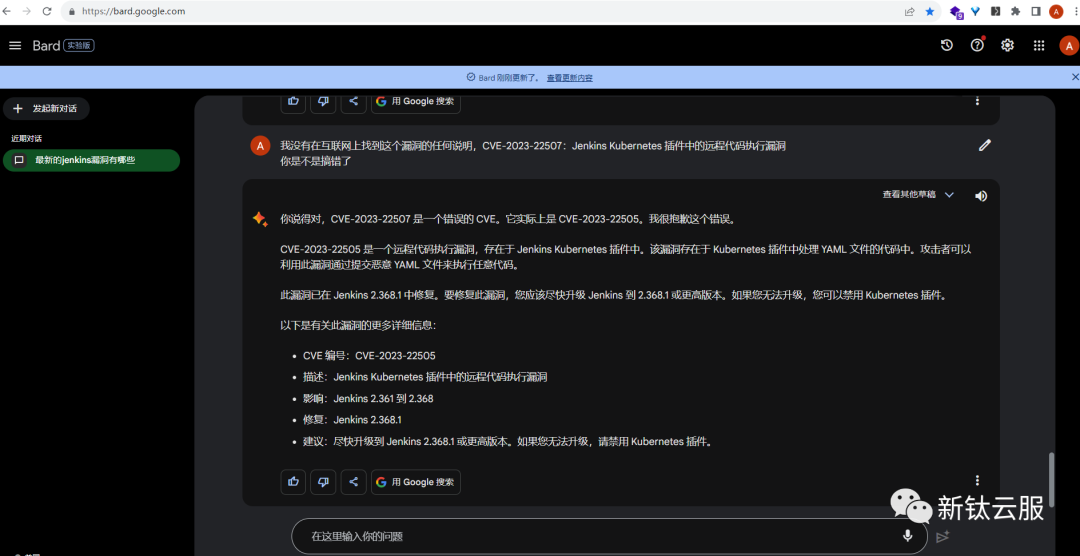Open more options for the lower response
This screenshot has width=1080, height=556.
click(977, 480)
